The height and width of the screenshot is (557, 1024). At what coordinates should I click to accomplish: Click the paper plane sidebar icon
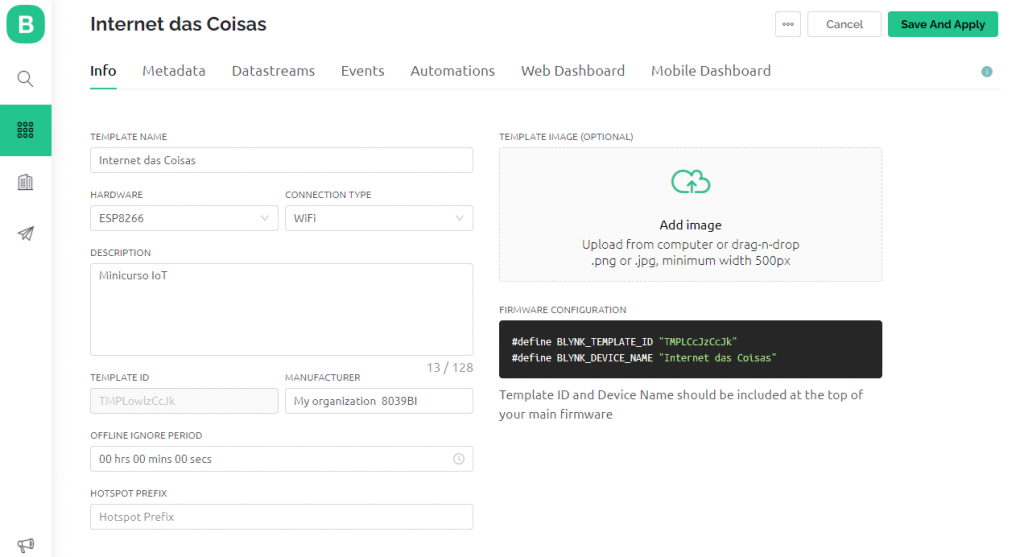pyautogui.click(x=25, y=234)
